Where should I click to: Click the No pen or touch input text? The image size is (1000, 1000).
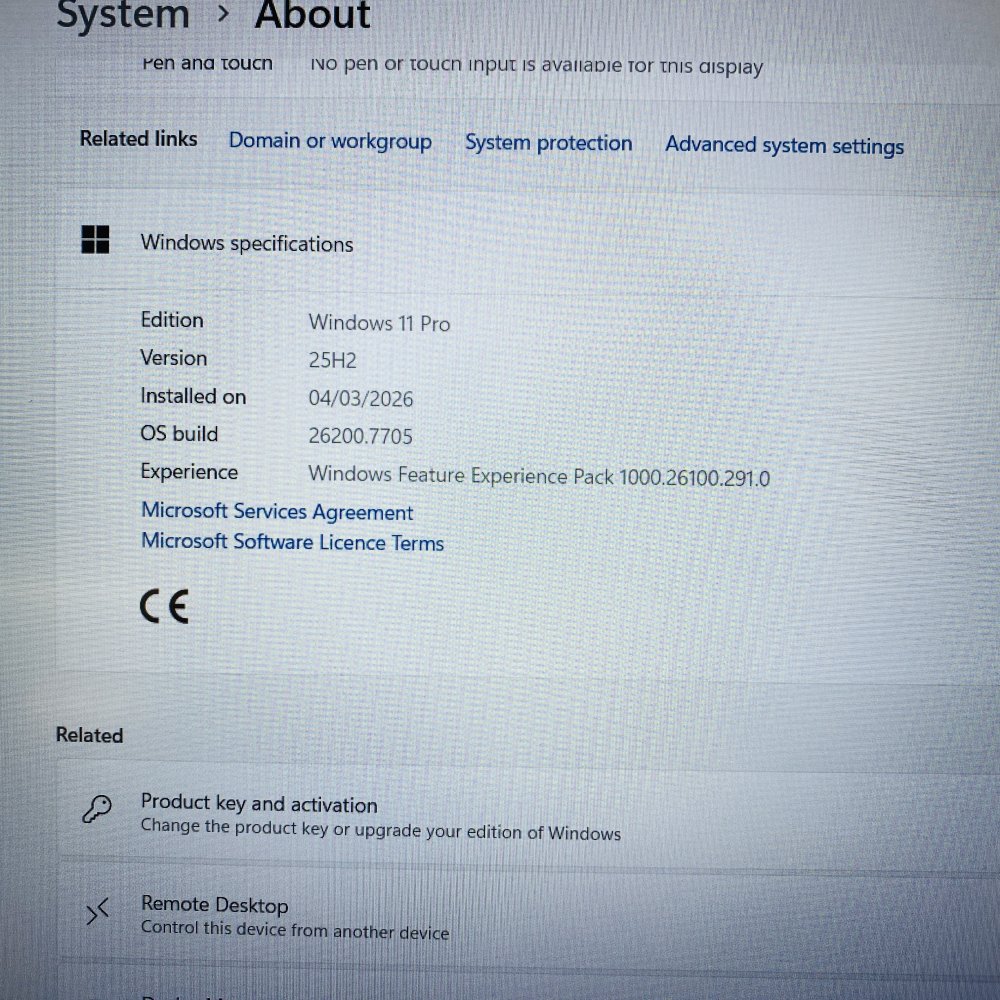[x=536, y=66]
